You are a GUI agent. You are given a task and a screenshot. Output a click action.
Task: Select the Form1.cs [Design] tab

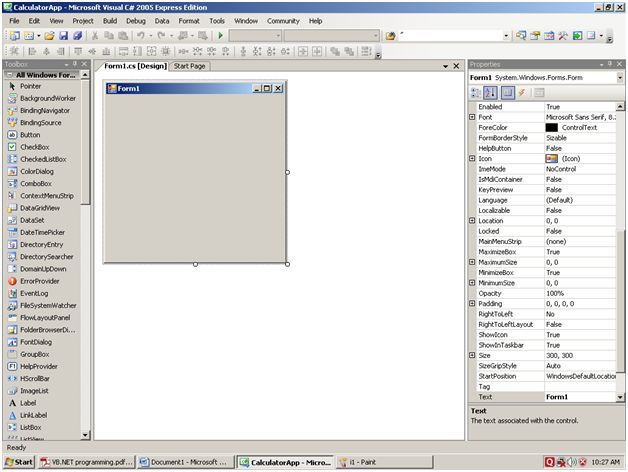click(x=135, y=66)
